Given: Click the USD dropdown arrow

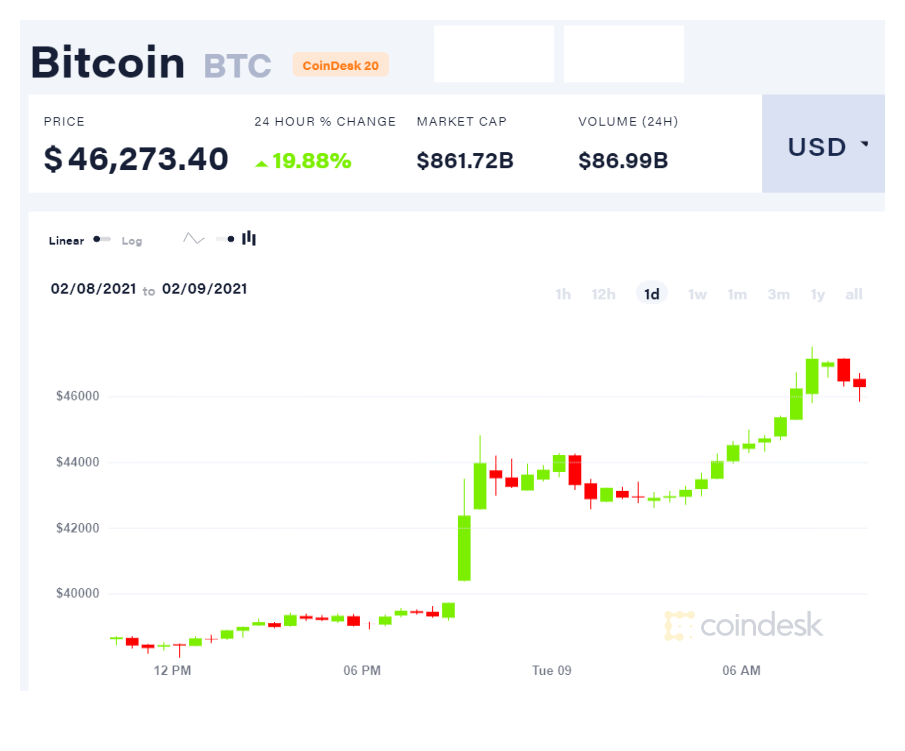Looking at the screenshot, I should 865,143.
